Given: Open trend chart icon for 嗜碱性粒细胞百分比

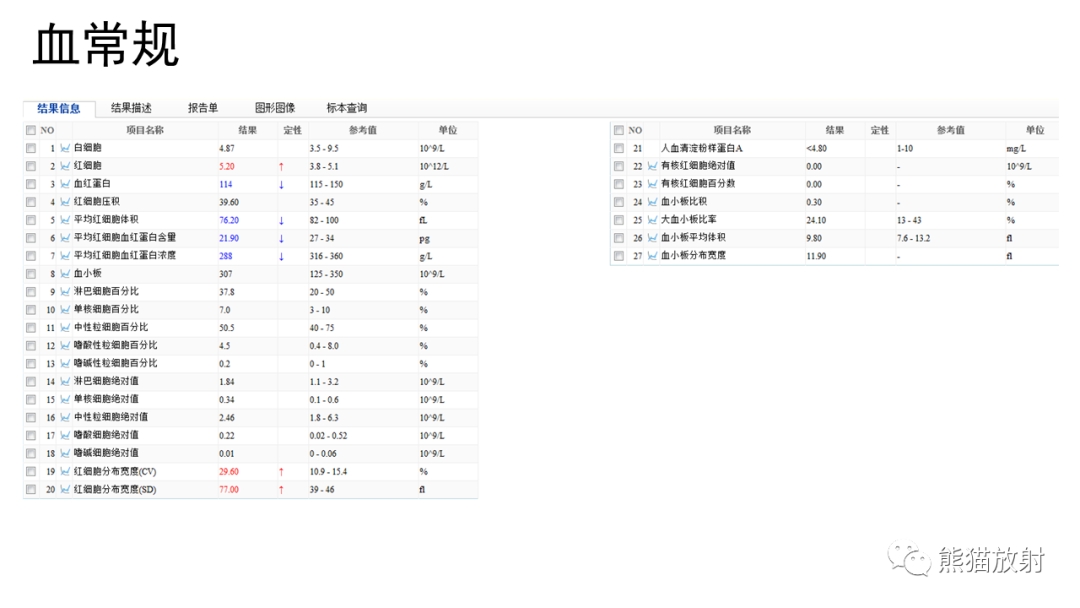Looking at the screenshot, I should (x=65, y=364).
